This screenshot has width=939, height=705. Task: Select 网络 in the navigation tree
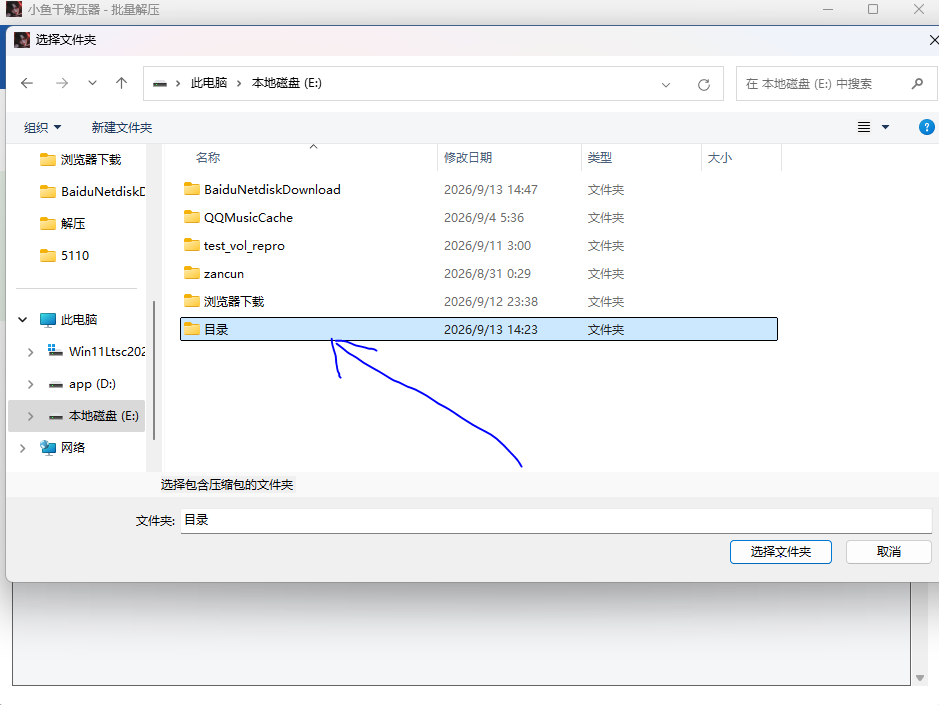tap(62, 447)
